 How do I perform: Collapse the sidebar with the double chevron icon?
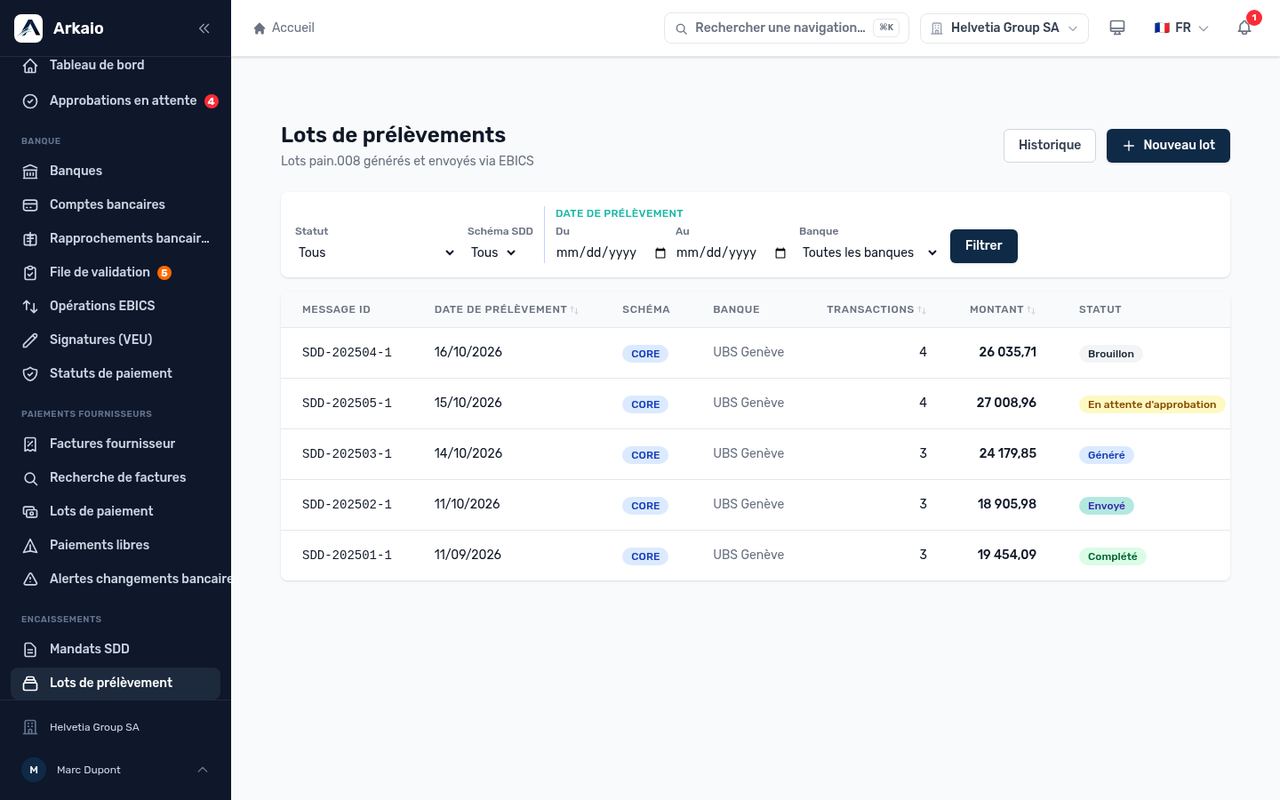[x=204, y=28]
